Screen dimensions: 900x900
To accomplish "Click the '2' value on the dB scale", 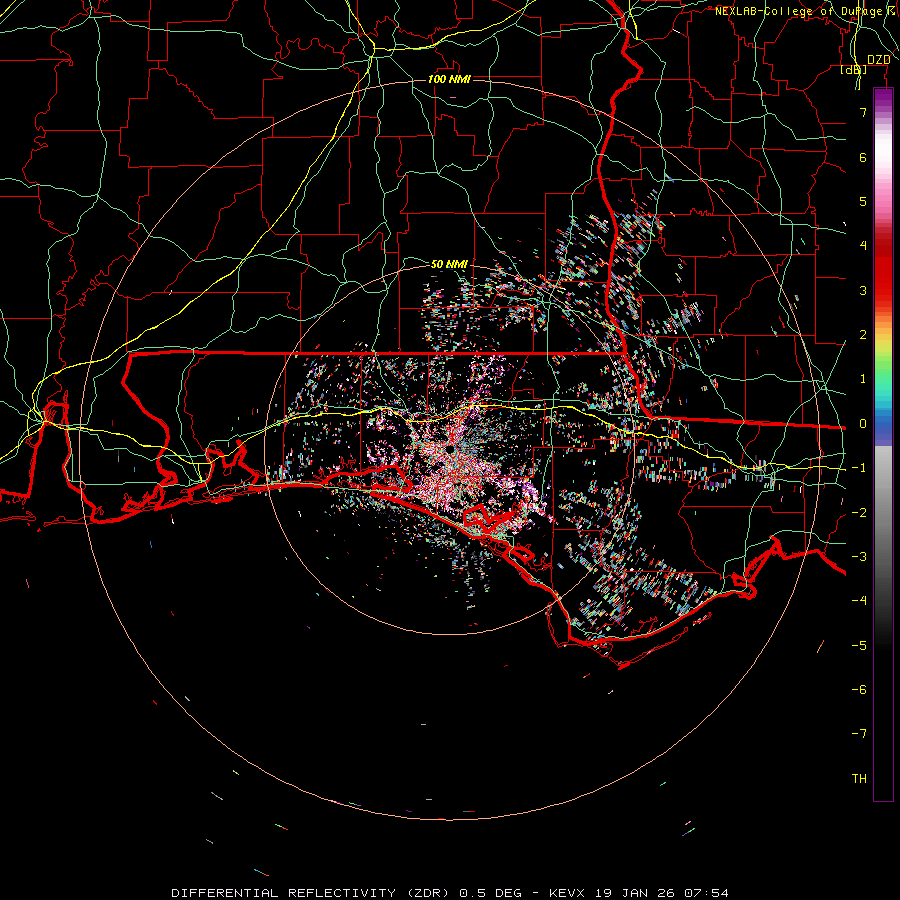I will click(863, 335).
